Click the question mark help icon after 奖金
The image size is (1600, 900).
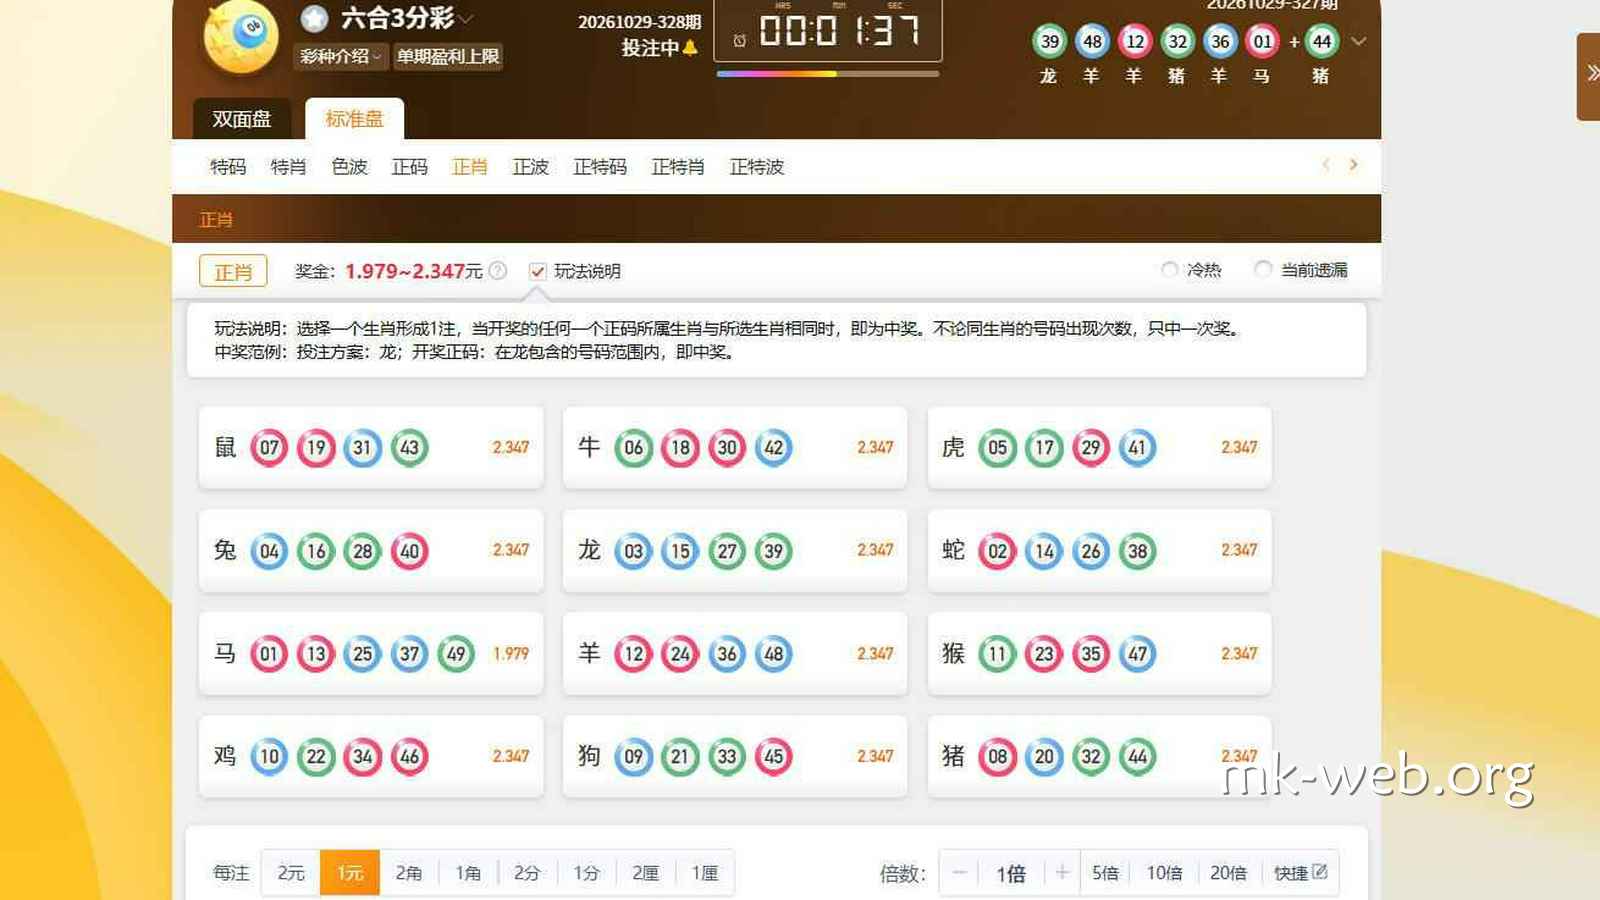point(497,271)
